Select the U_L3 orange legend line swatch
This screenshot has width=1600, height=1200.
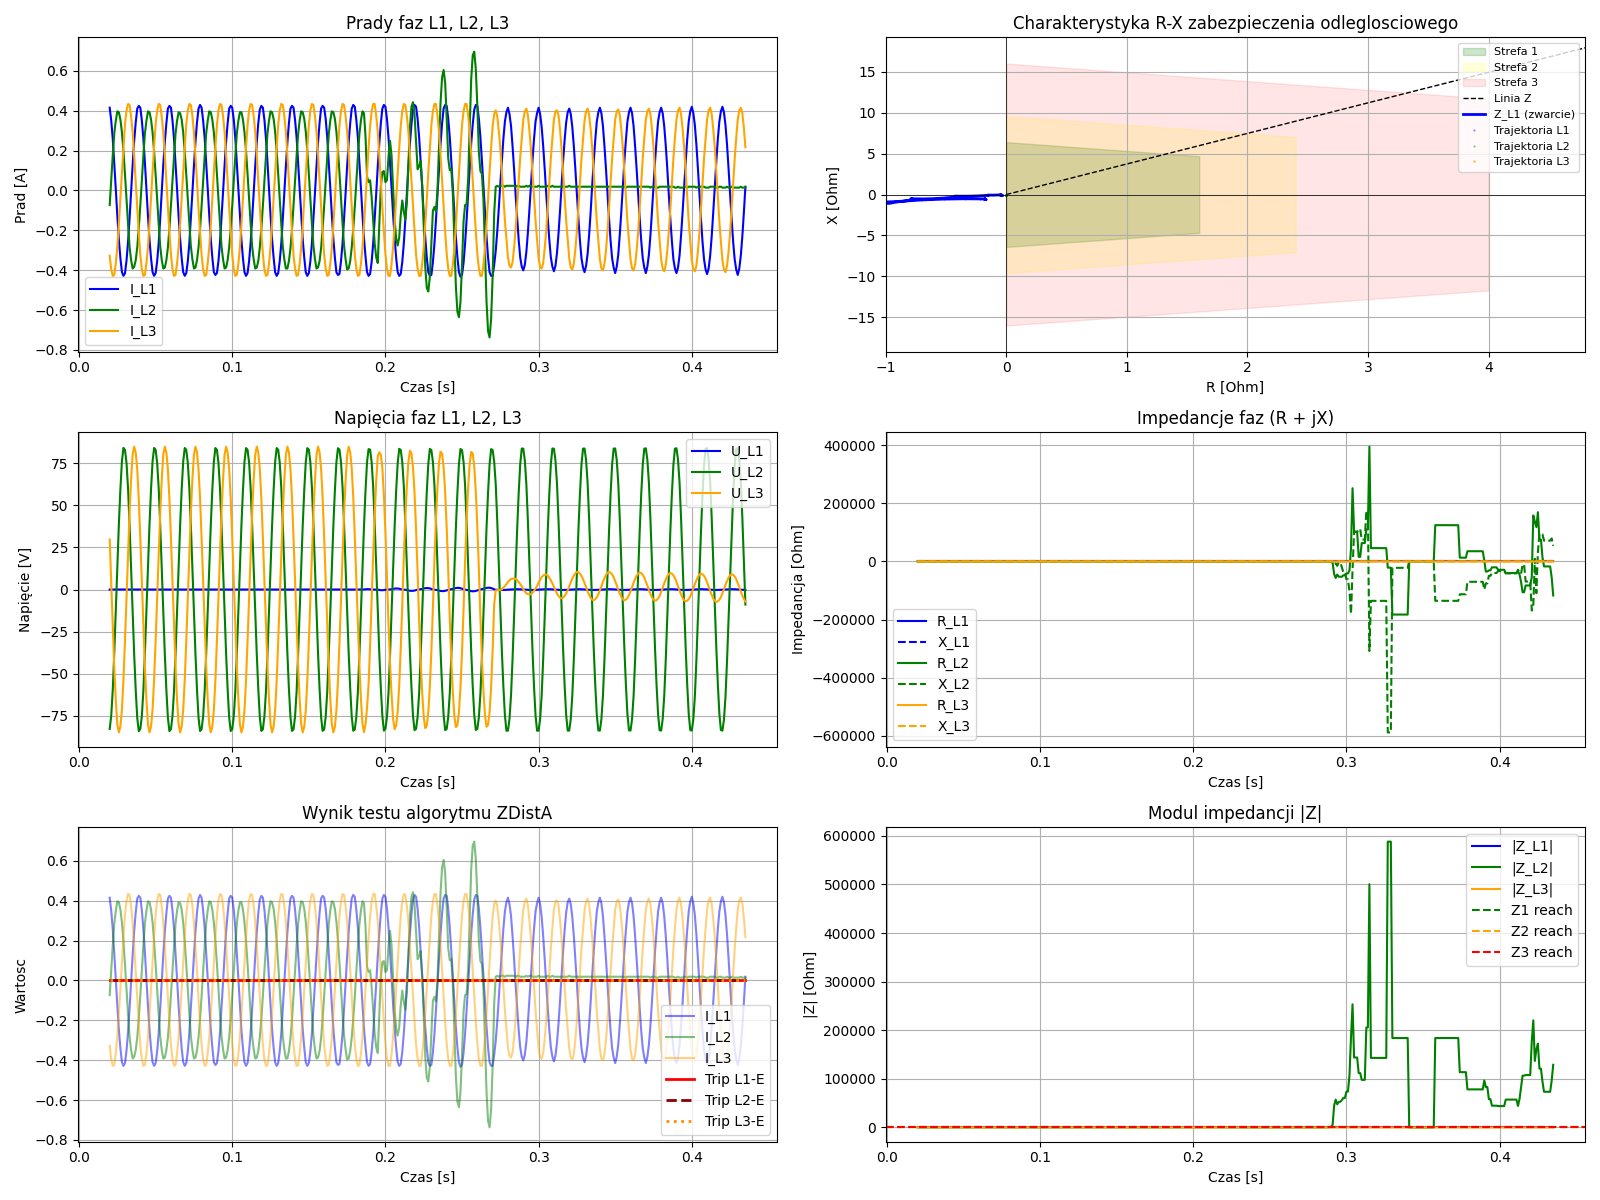(706, 493)
